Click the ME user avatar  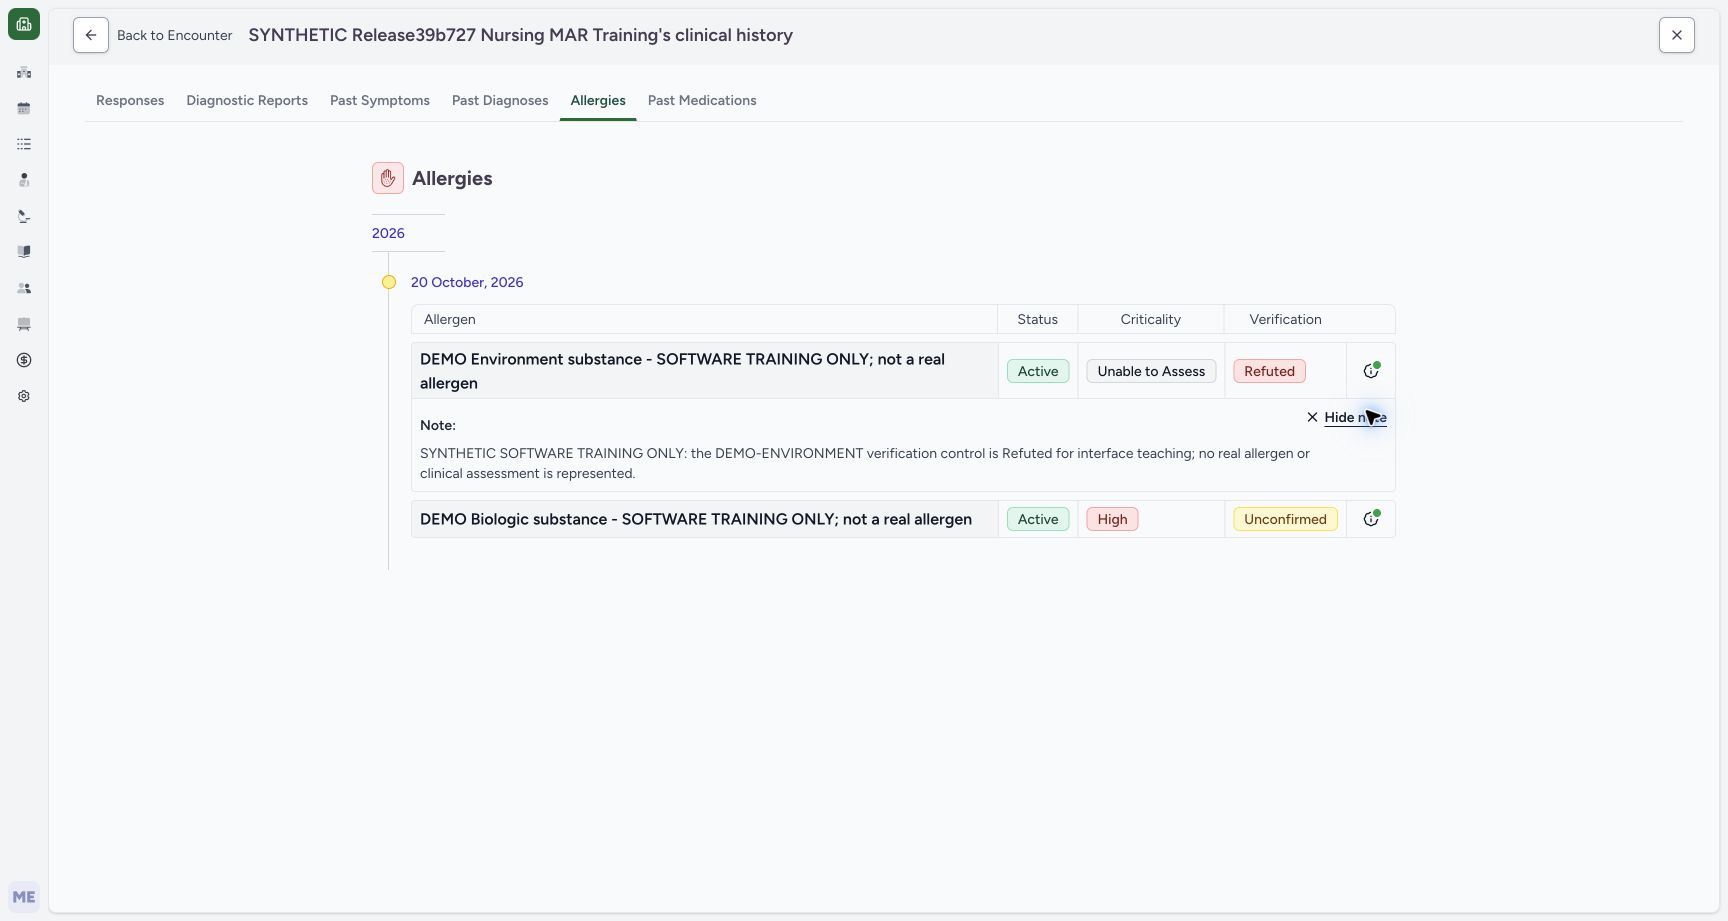click(x=24, y=897)
